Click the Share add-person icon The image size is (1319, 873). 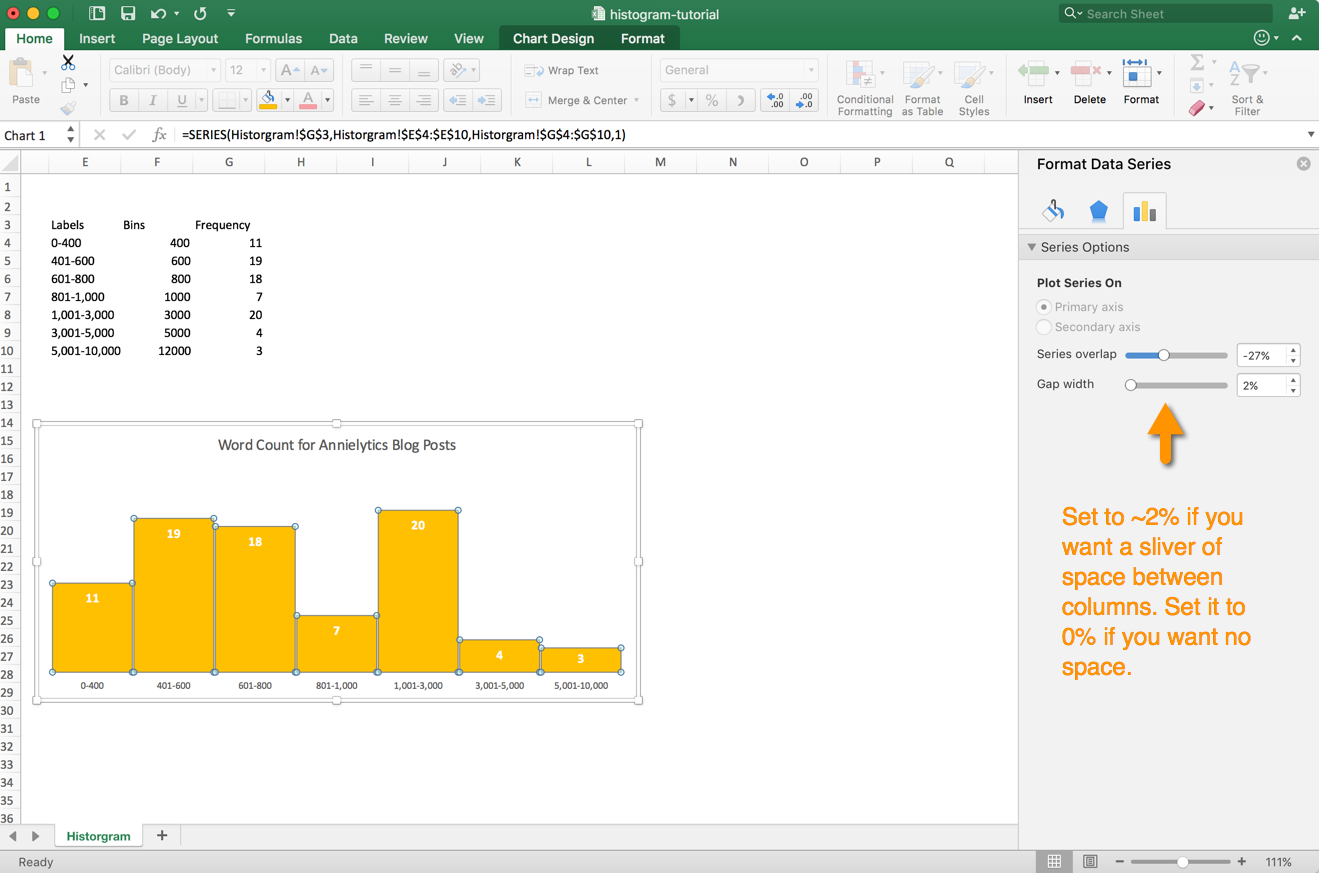pyautogui.click(x=1297, y=14)
